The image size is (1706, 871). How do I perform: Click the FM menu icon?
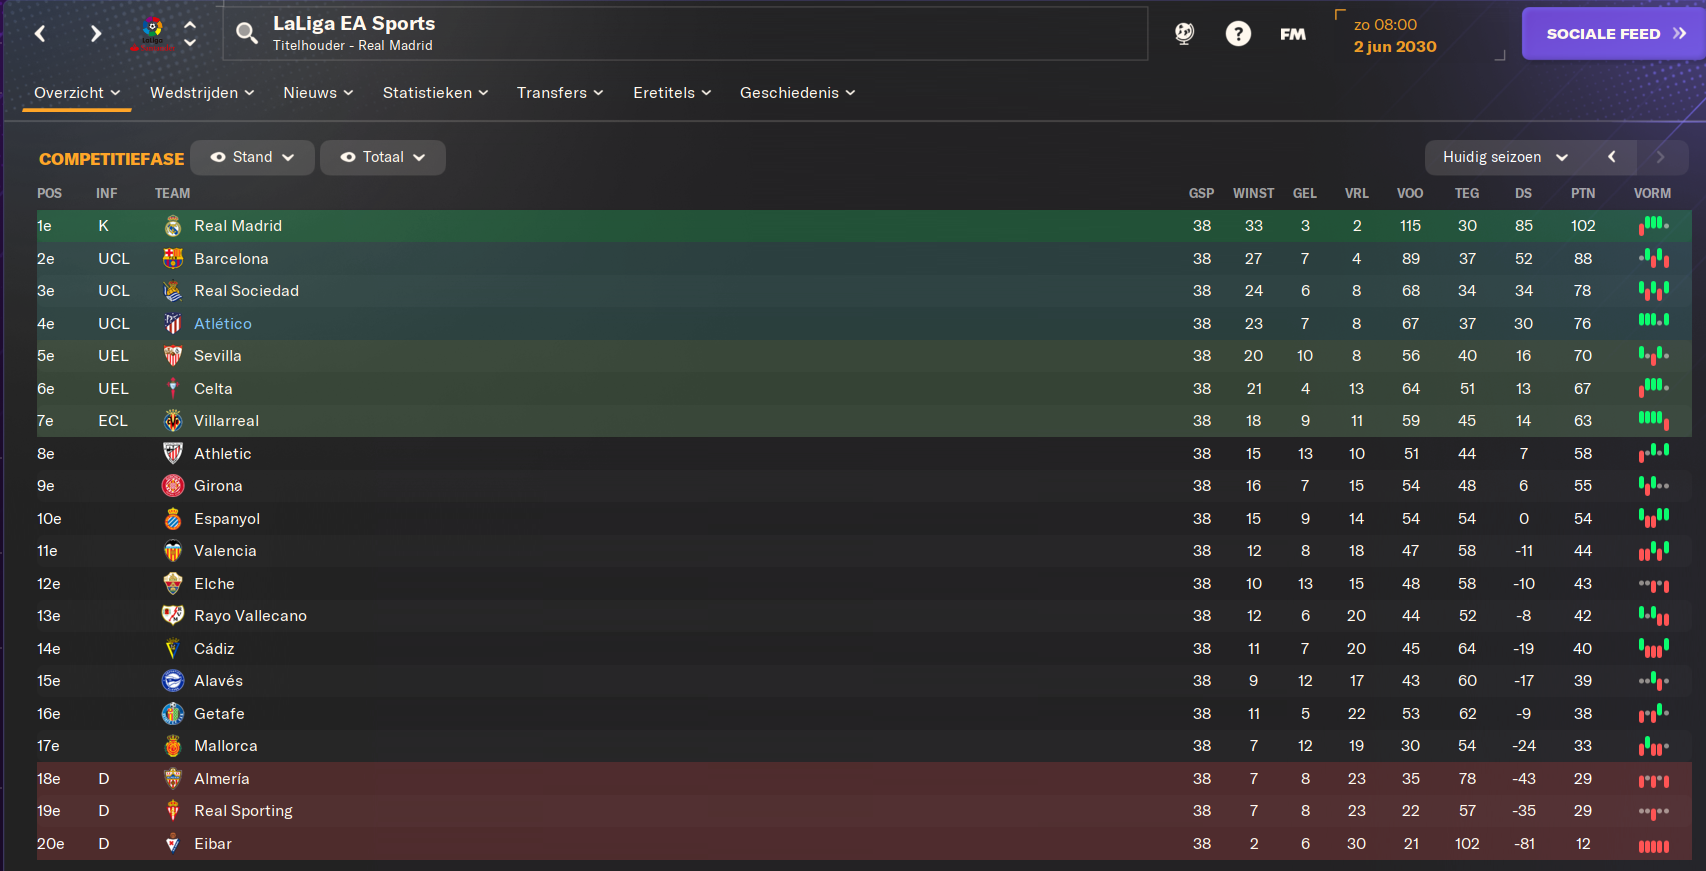pos(1293,34)
